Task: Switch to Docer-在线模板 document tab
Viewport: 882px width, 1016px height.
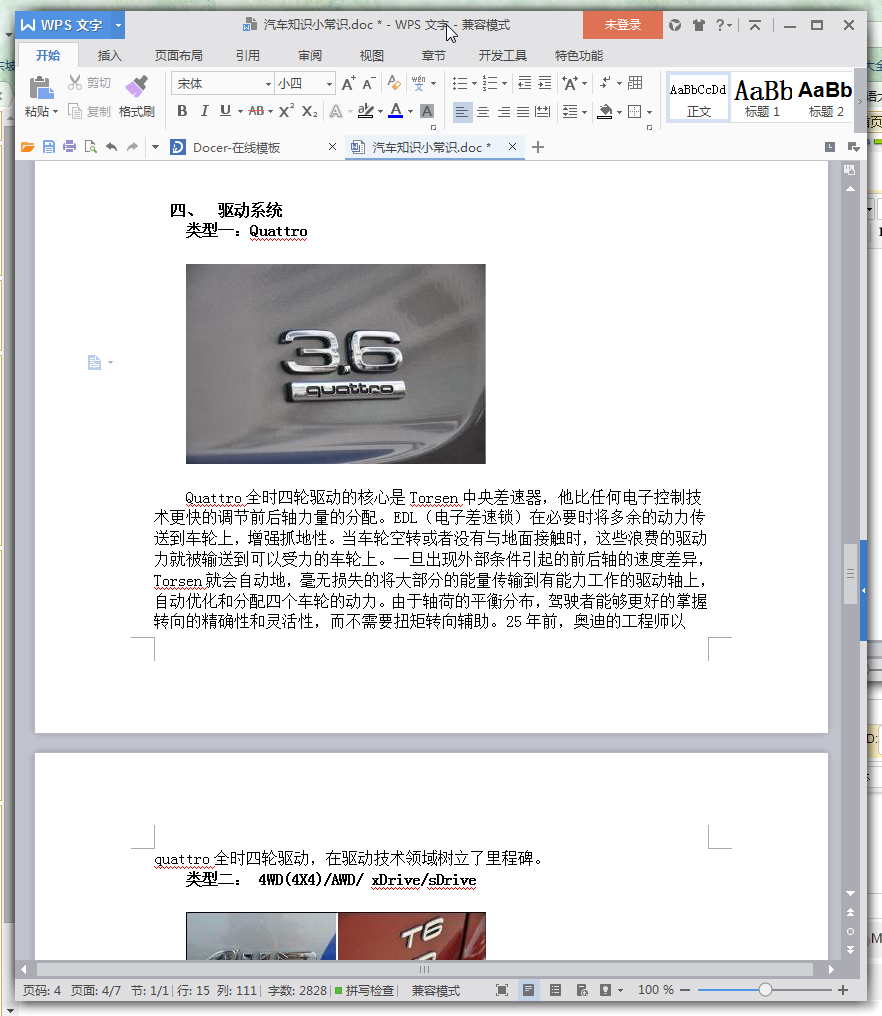Action: 237,148
